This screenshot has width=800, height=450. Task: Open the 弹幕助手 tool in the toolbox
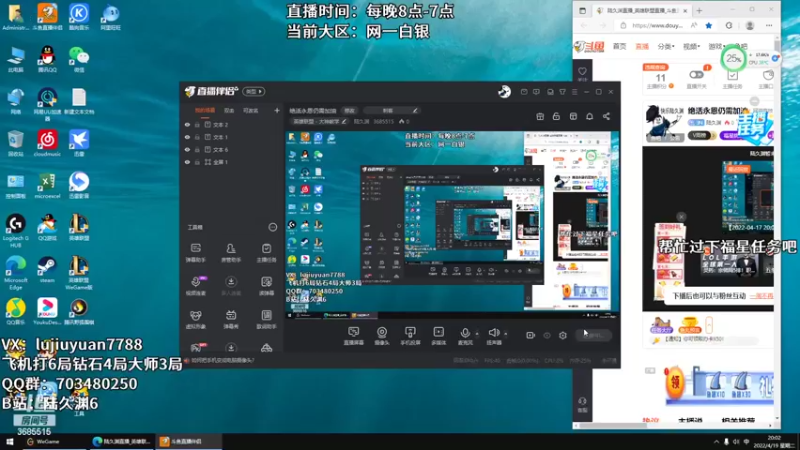(195, 252)
